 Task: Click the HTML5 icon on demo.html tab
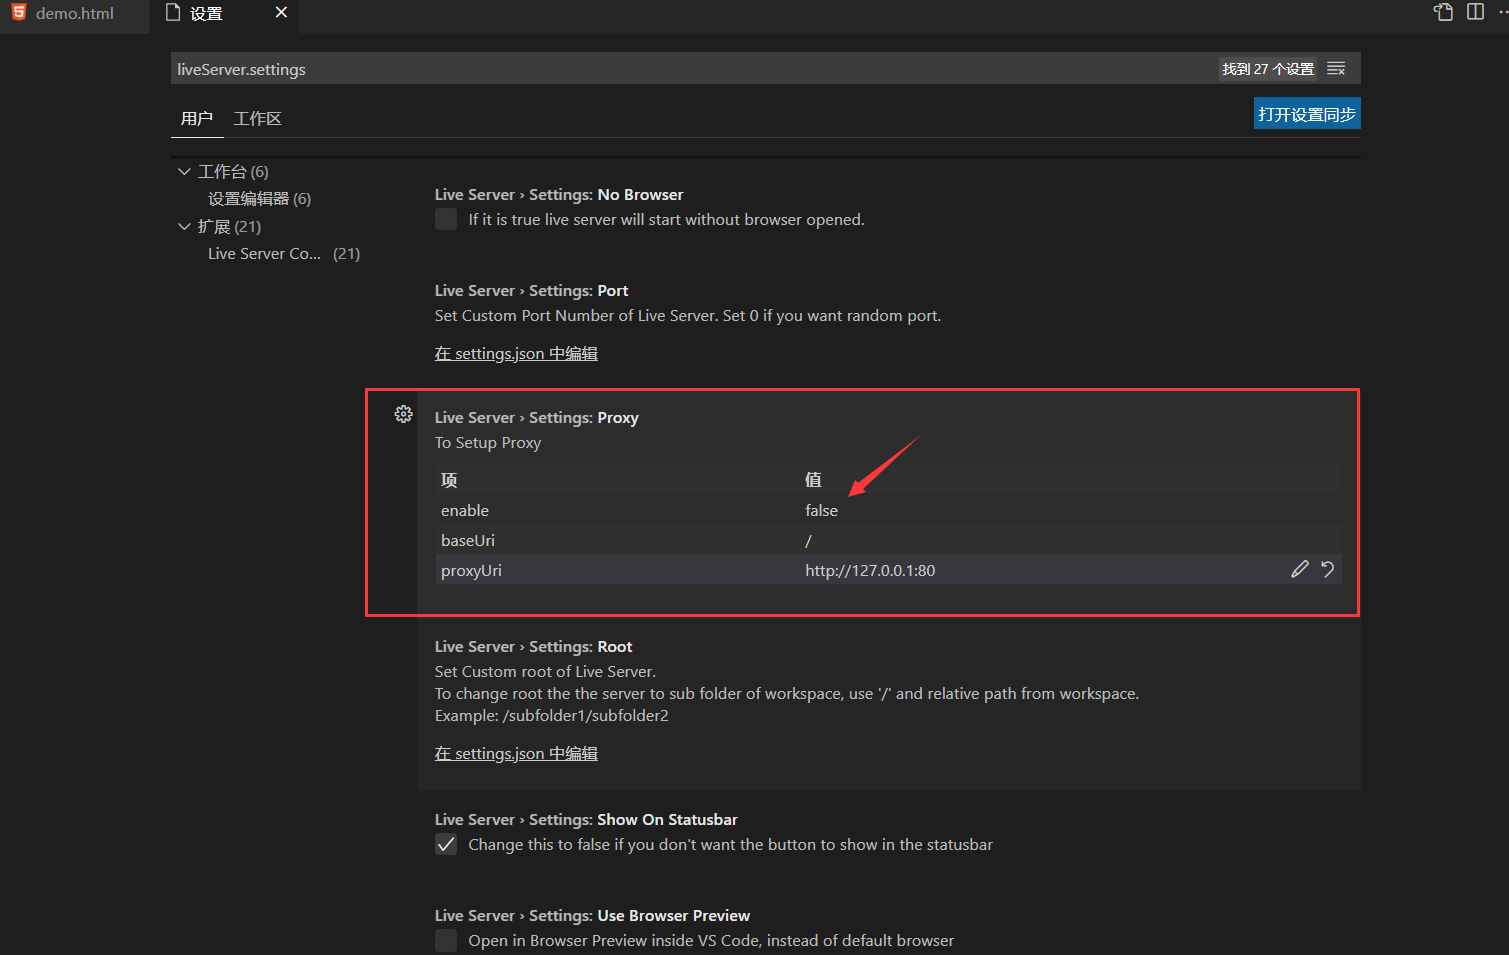18,13
